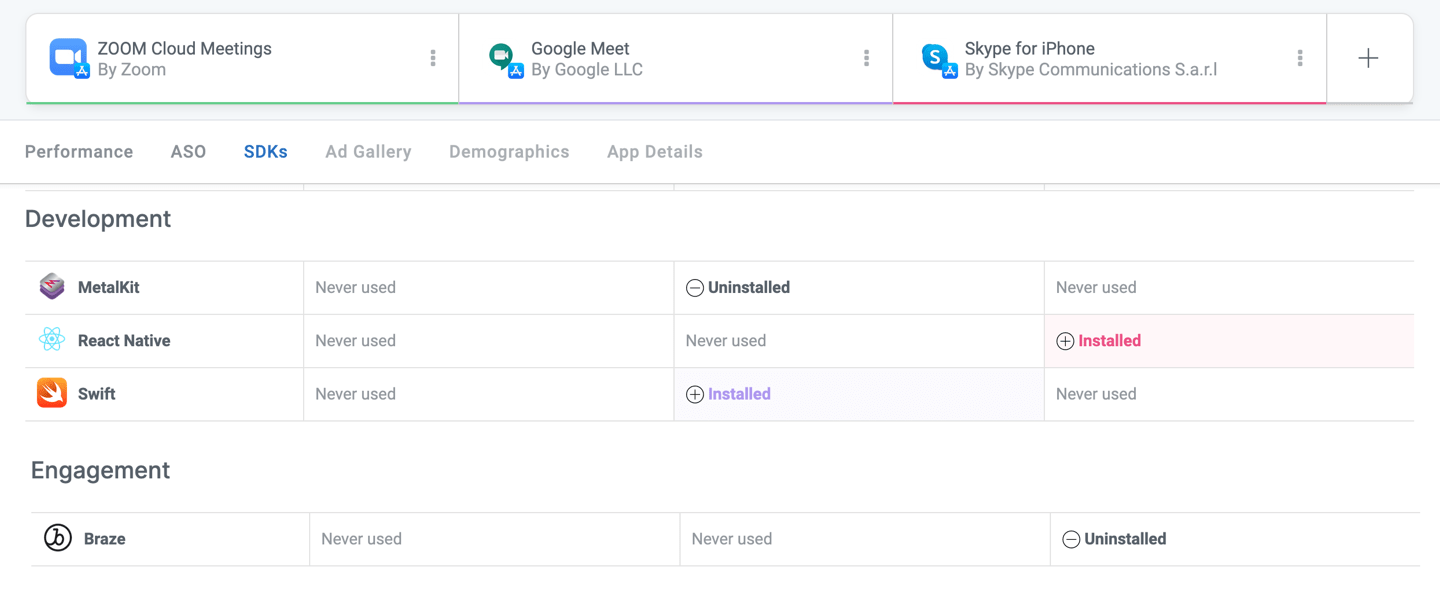Click the By Skype Communications S.a.r.l publisher

tap(1091, 70)
